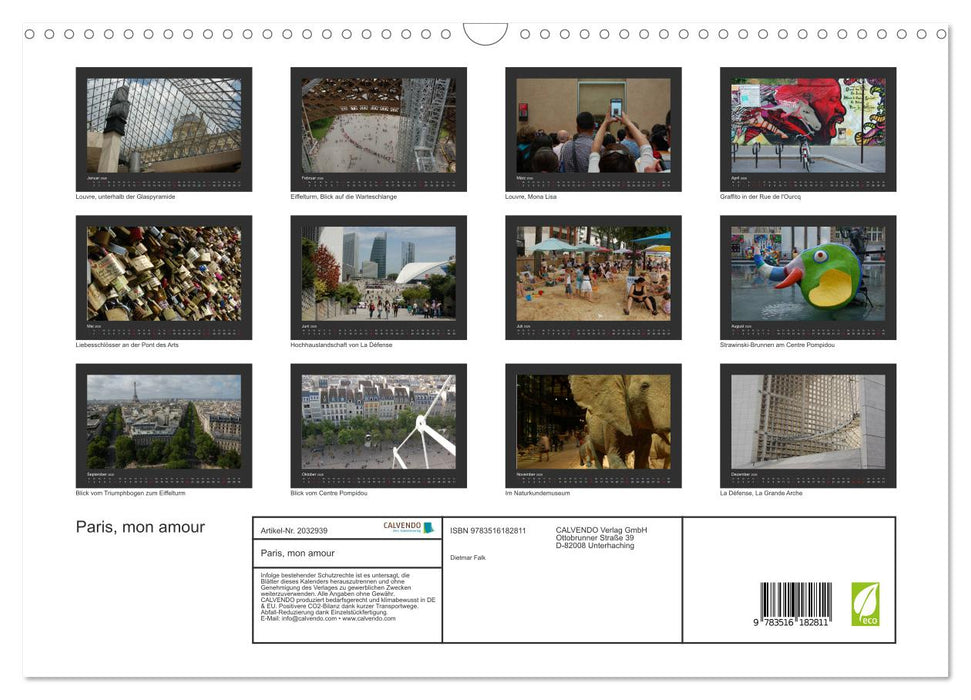Select the Mona Lisa crowd photo

pos(593,125)
